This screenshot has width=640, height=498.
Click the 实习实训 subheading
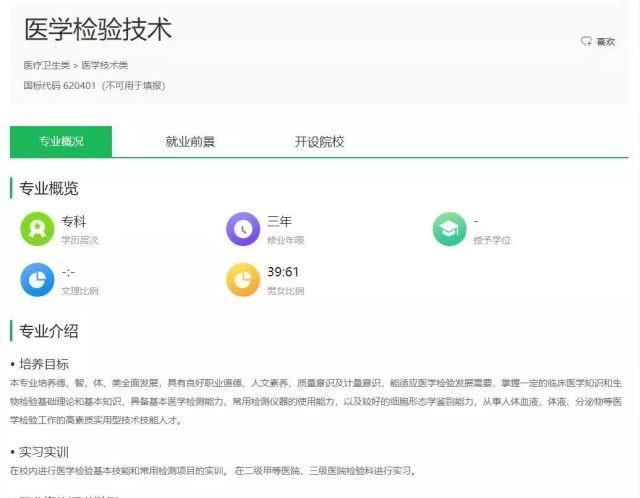(44, 452)
